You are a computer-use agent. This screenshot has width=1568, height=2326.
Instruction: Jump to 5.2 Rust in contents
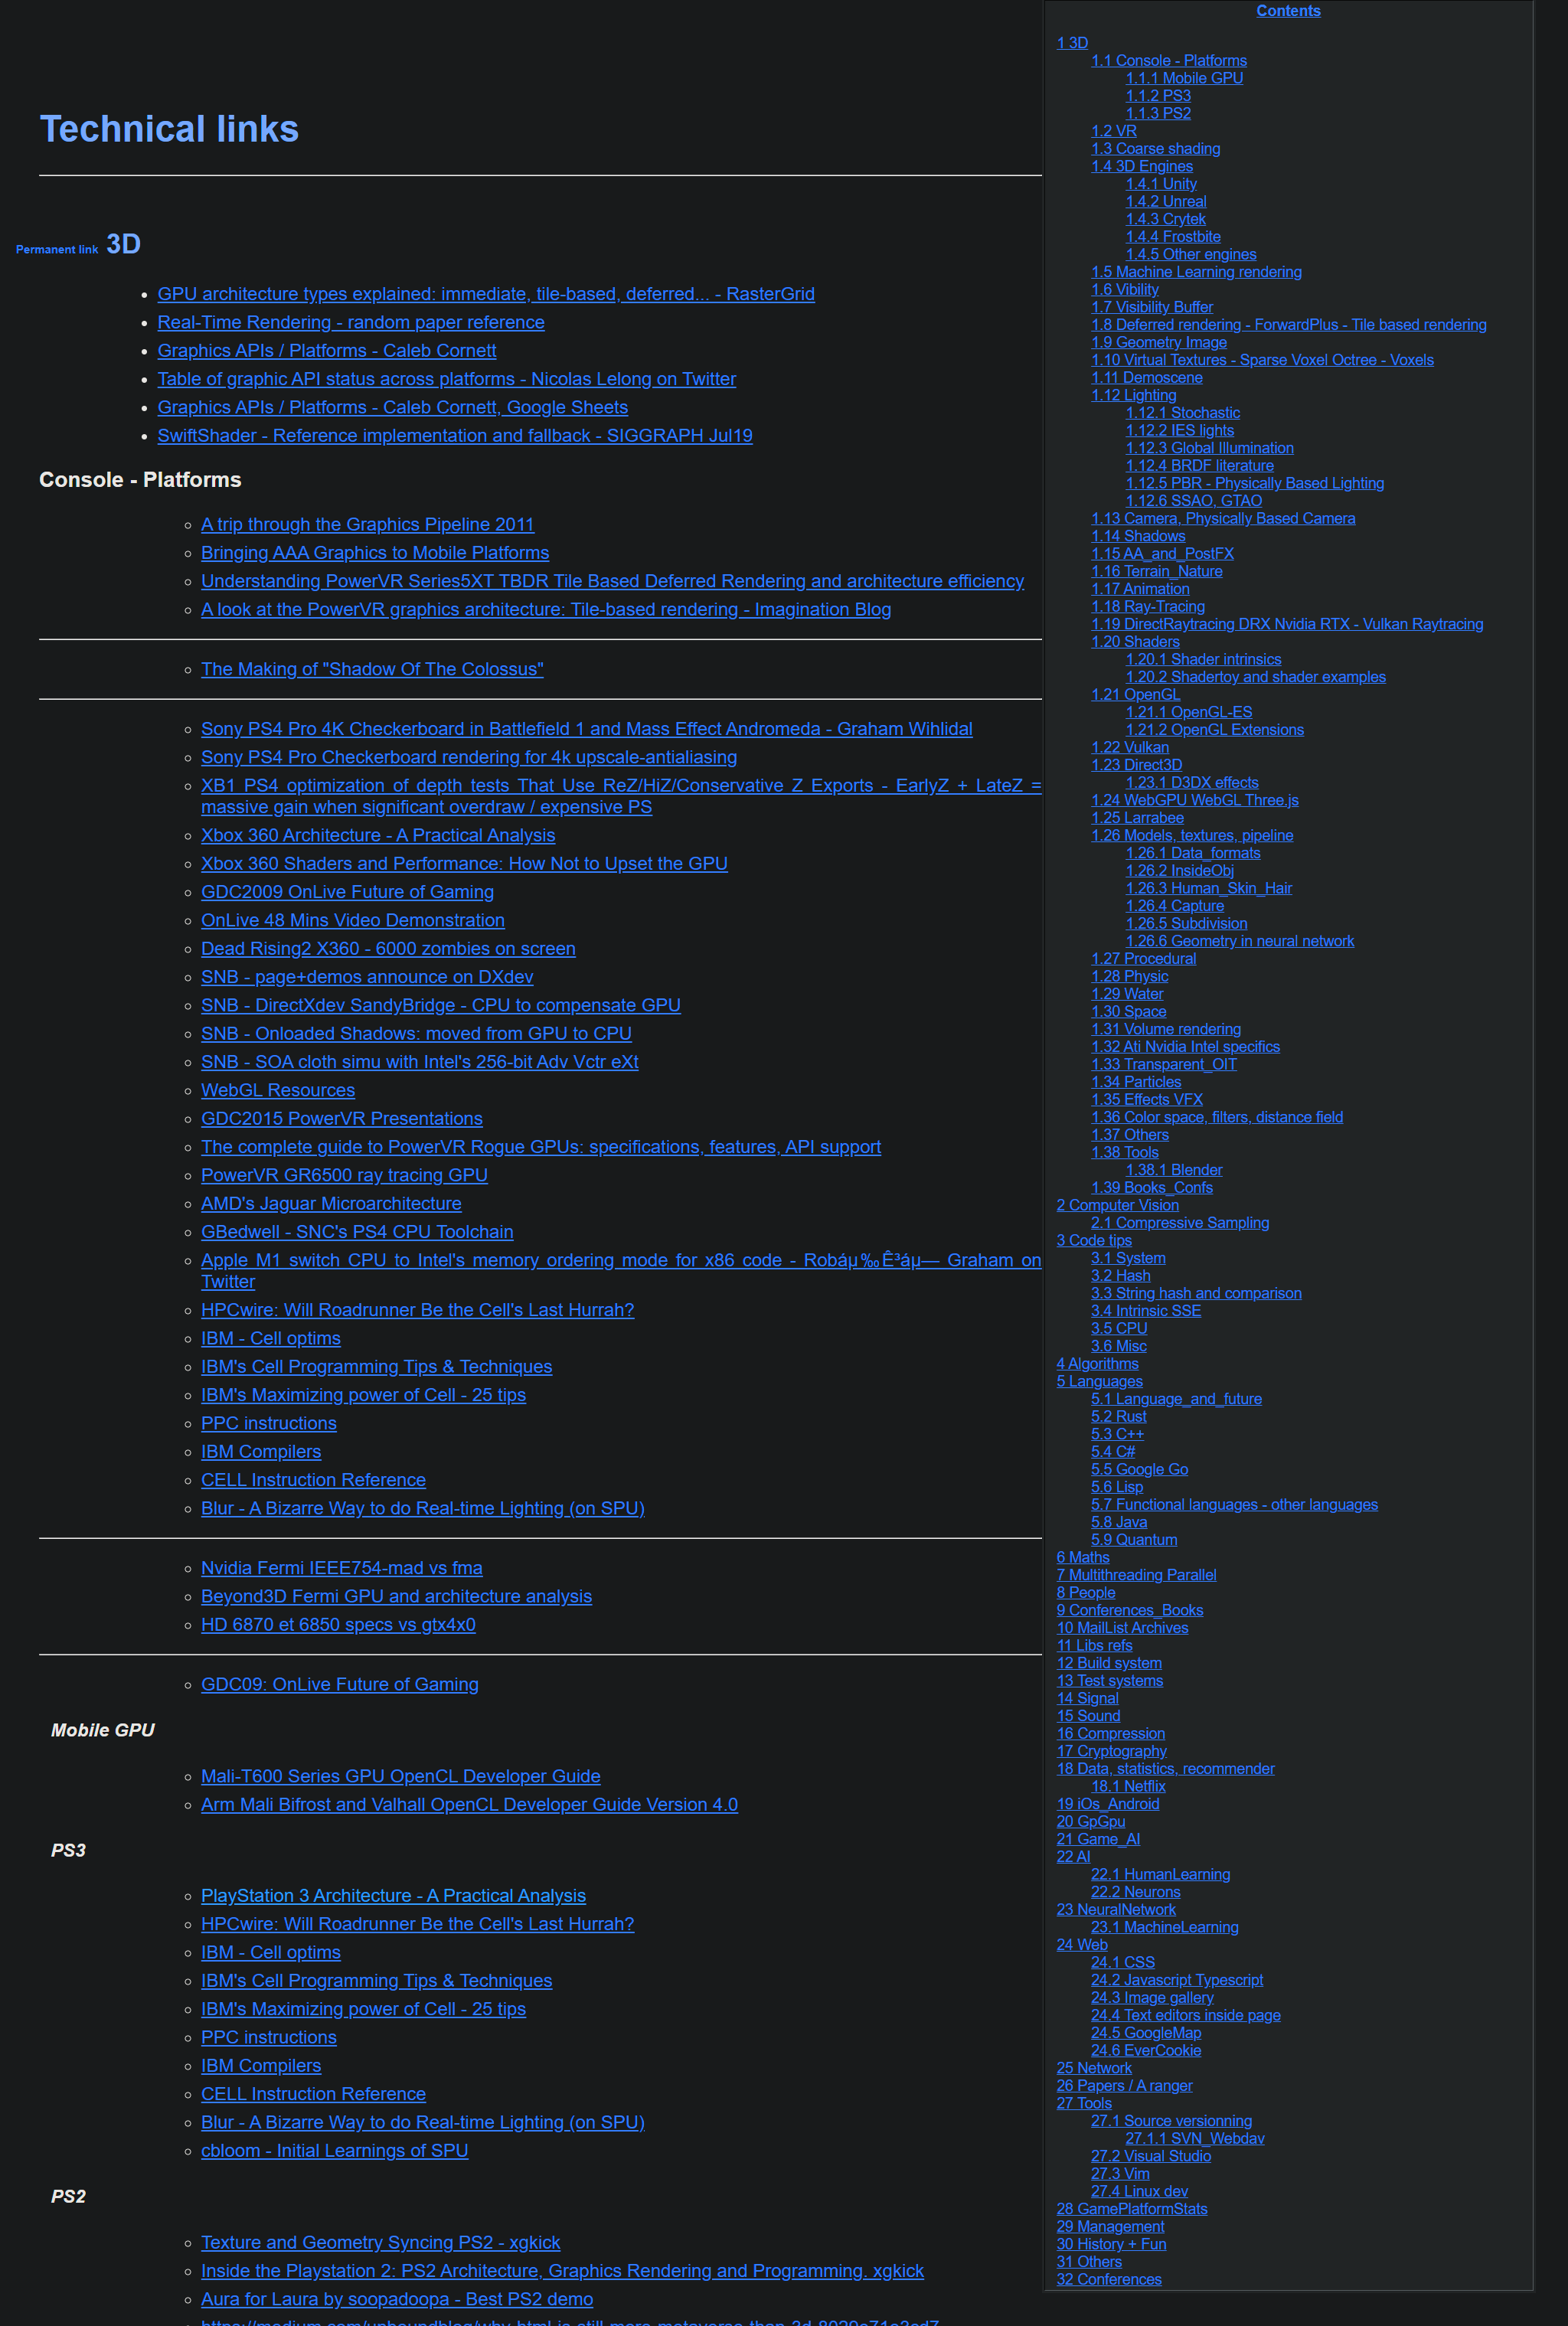pyautogui.click(x=1118, y=1417)
